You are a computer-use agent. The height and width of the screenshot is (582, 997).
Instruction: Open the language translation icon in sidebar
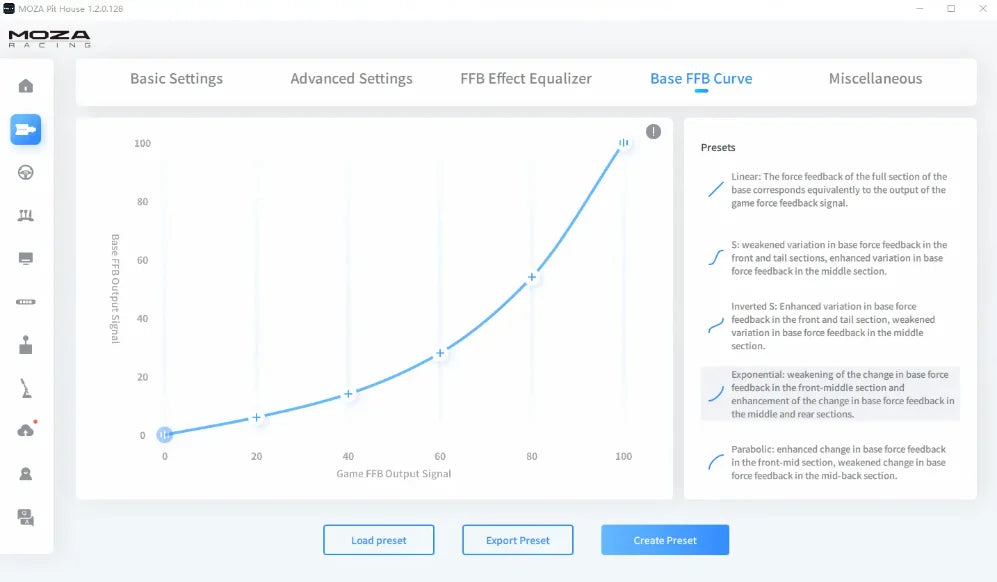click(x=26, y=517)
